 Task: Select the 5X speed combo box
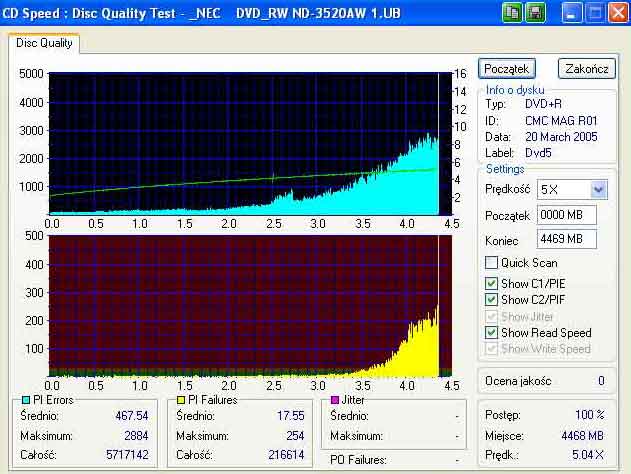click(572, 190)
